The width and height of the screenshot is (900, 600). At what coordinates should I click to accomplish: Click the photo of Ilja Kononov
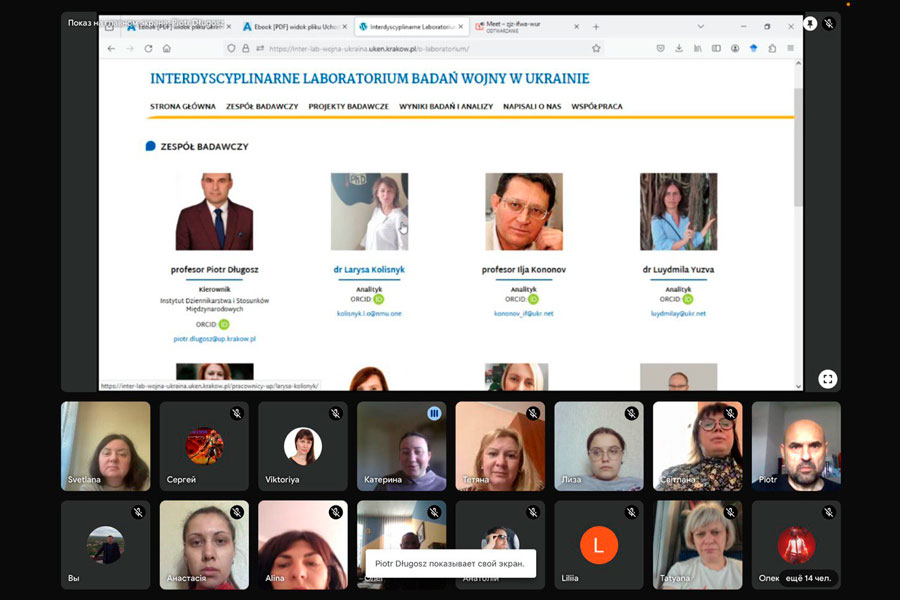pyautogui.click(x=524, y=211)
